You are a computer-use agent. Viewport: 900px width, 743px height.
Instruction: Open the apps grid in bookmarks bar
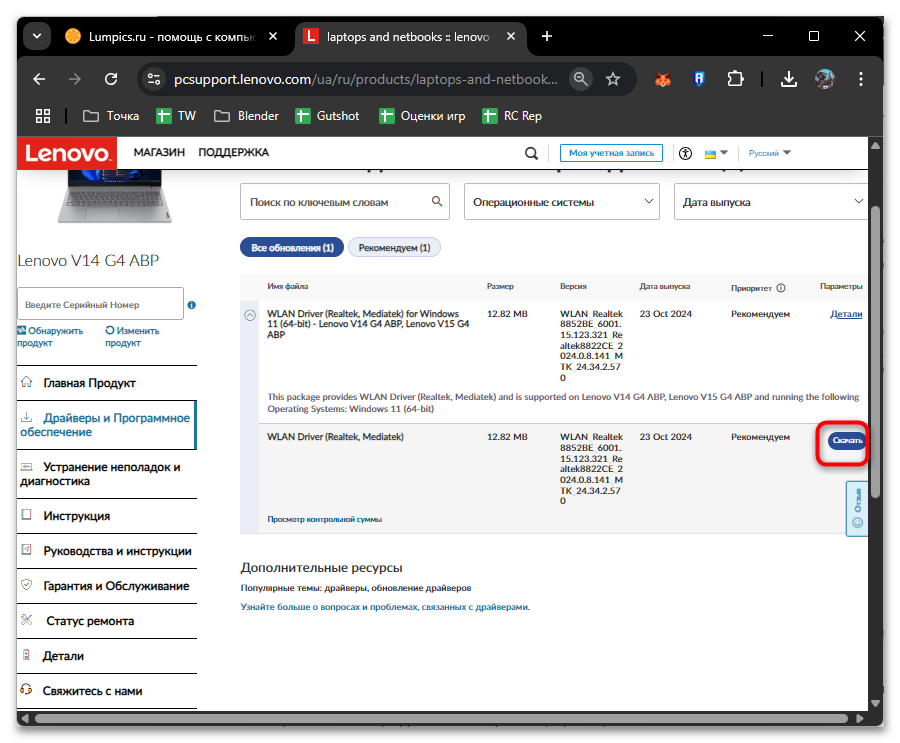click(43, 116)
